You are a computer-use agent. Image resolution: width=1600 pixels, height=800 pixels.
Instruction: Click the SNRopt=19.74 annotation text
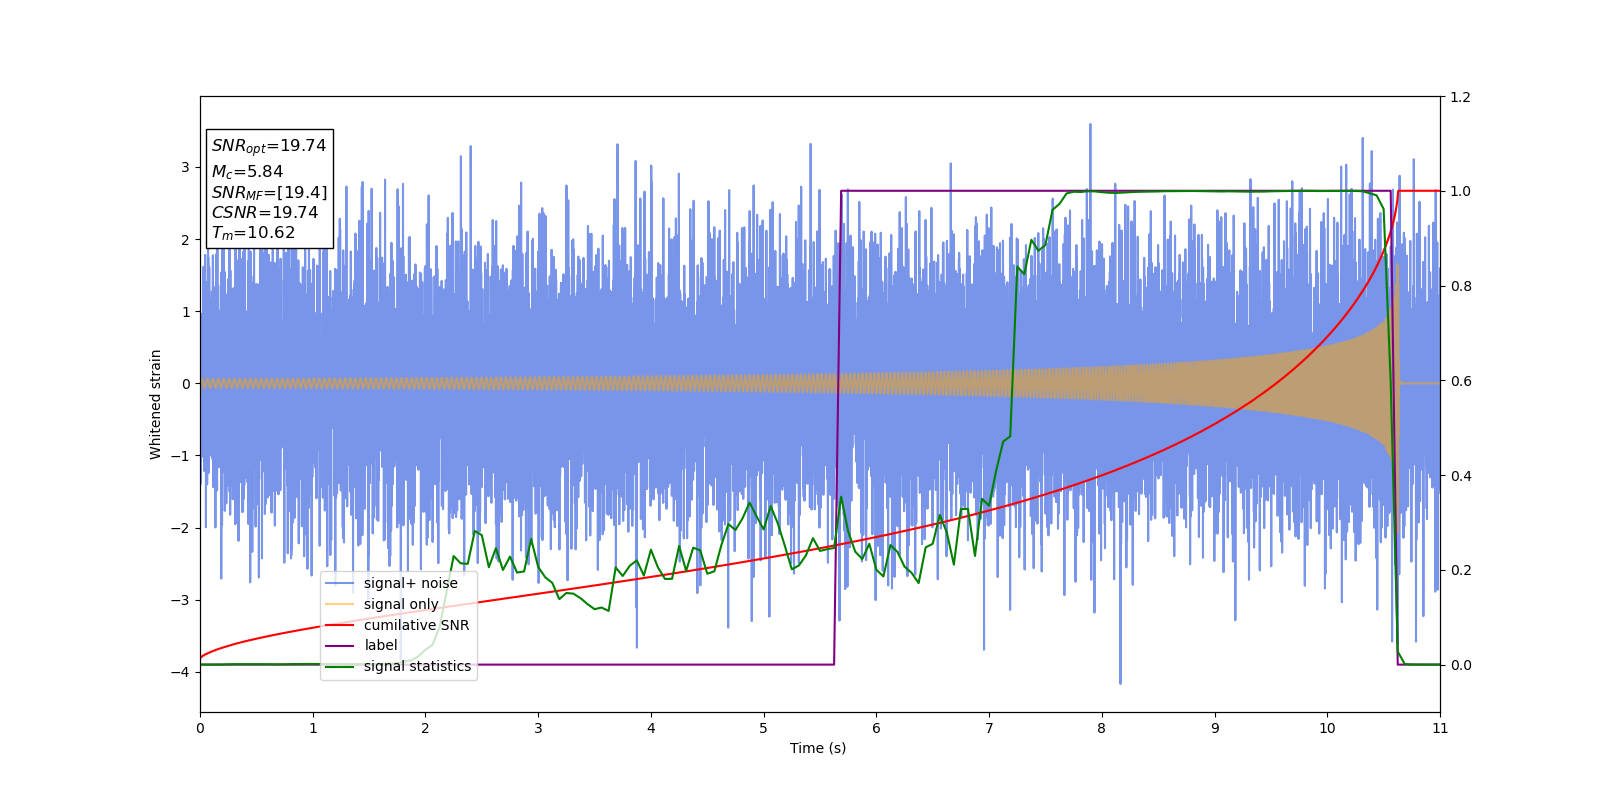(x=269, y=146)
